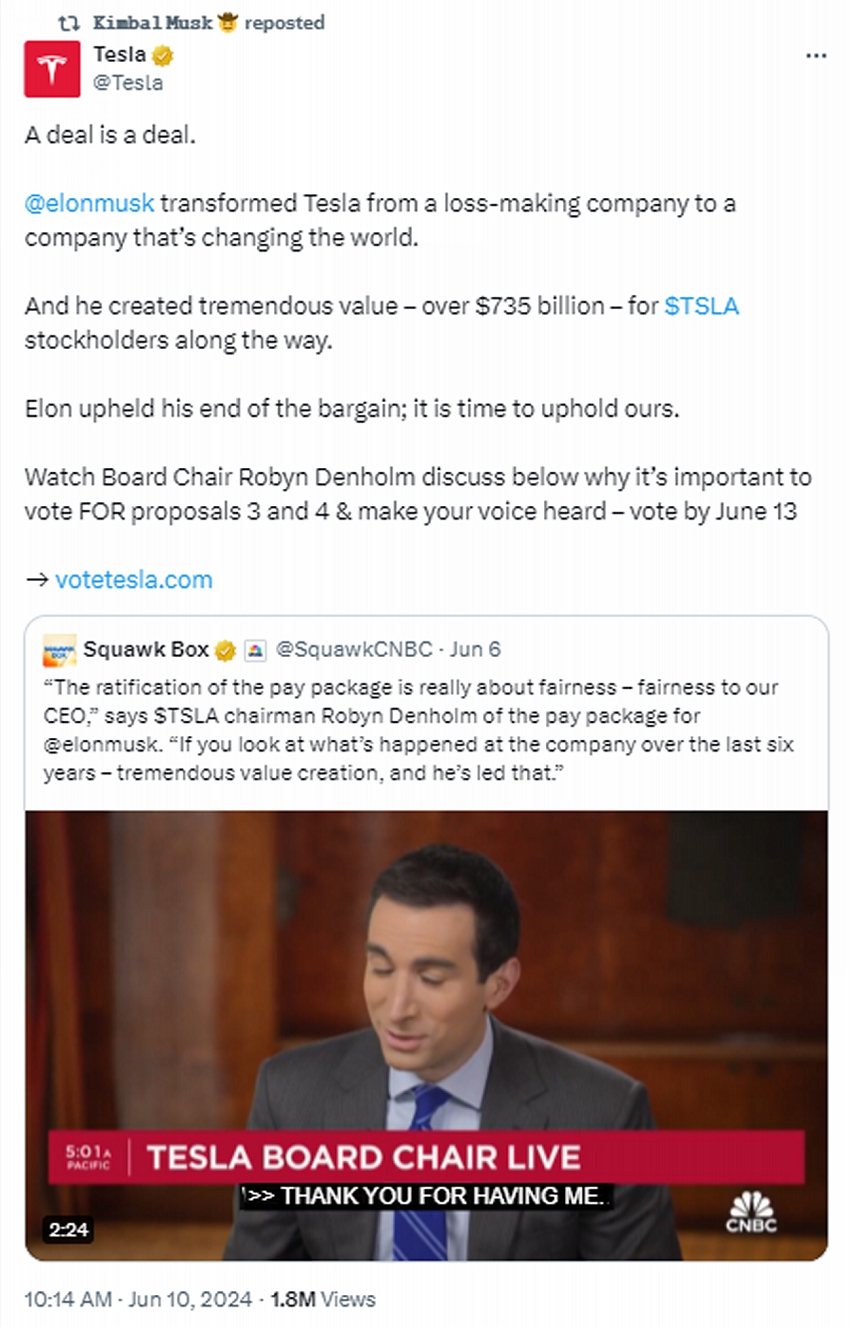Open the three-dot more options menu
This screenshot has height=1327, width=850.
[816, 56]
